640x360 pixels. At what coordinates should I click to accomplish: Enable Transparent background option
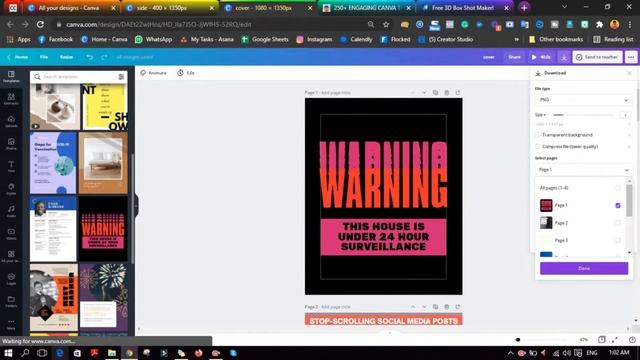click(538, 135)
